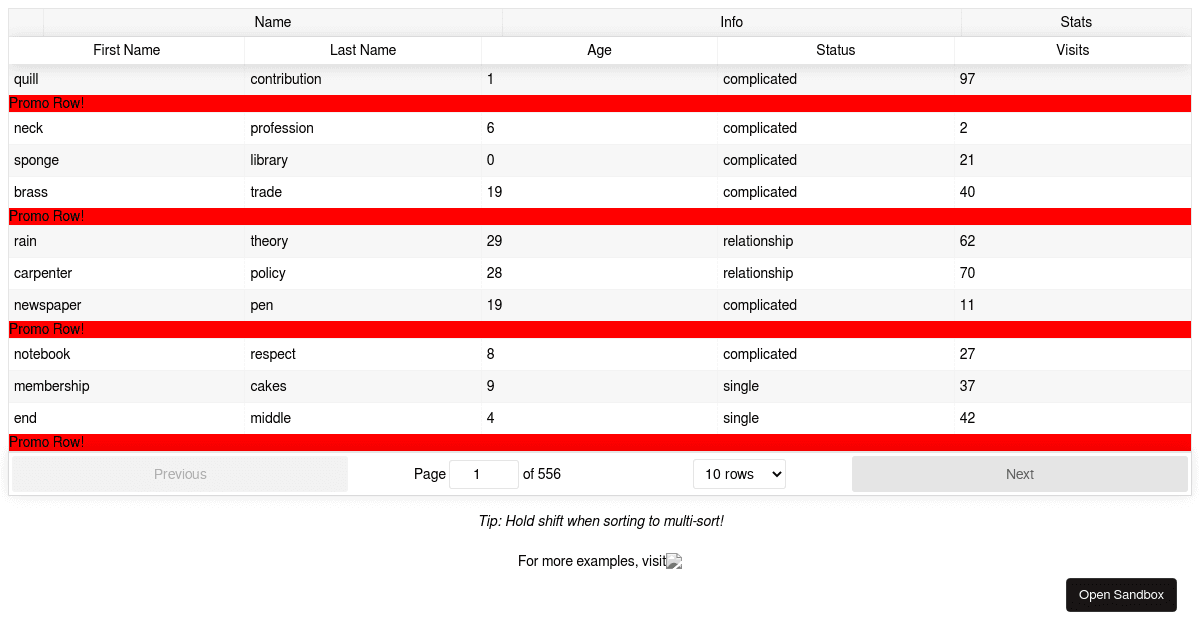Select the 'membership cakes' row
The width and height of the screenshot is (1200, 630).
click(126, 386)
